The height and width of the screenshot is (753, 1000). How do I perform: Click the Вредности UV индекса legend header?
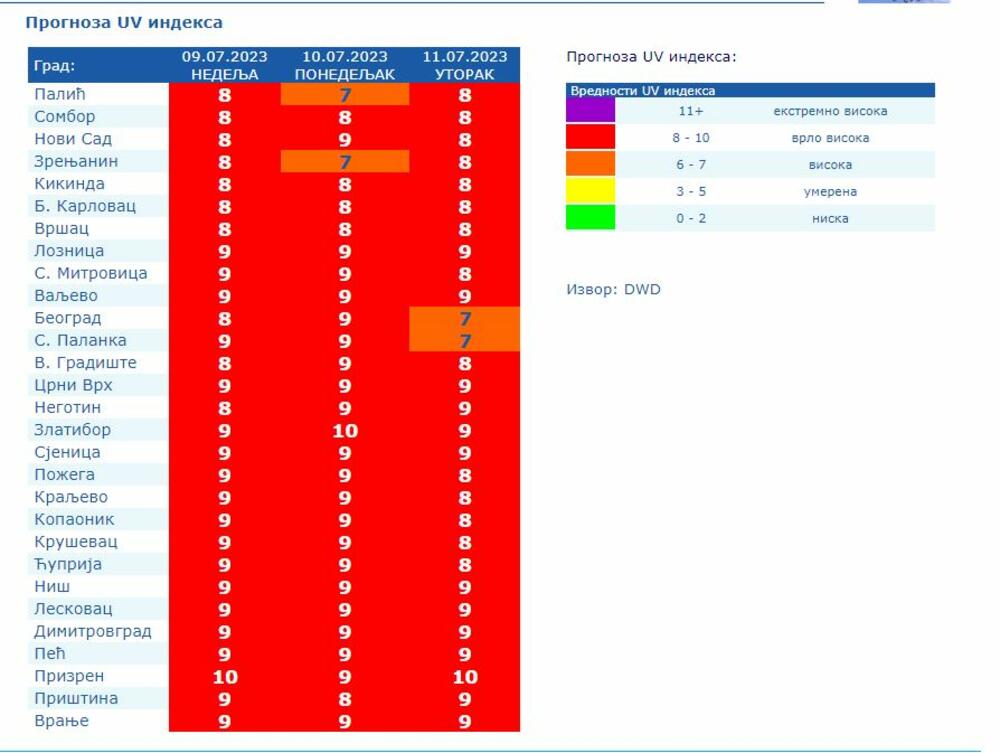(x=642, y=91)
